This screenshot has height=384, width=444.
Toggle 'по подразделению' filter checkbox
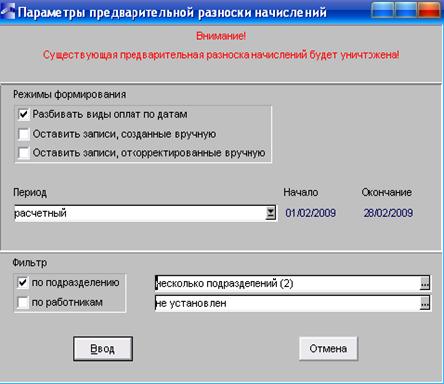coord(22,283)
